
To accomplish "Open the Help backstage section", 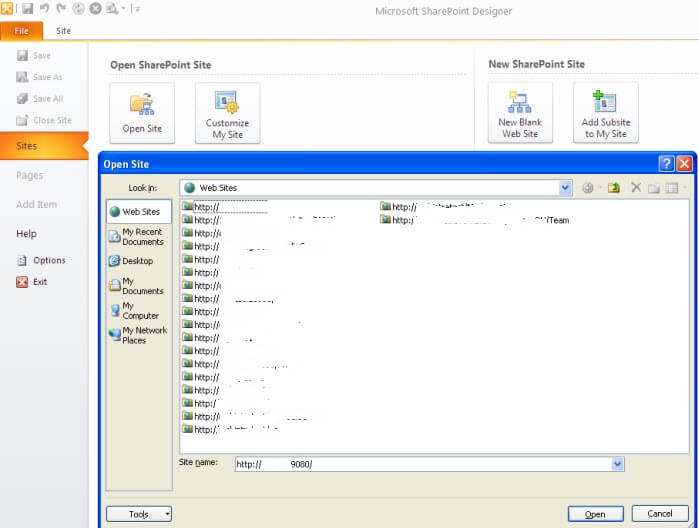I will tap(26, 234).
